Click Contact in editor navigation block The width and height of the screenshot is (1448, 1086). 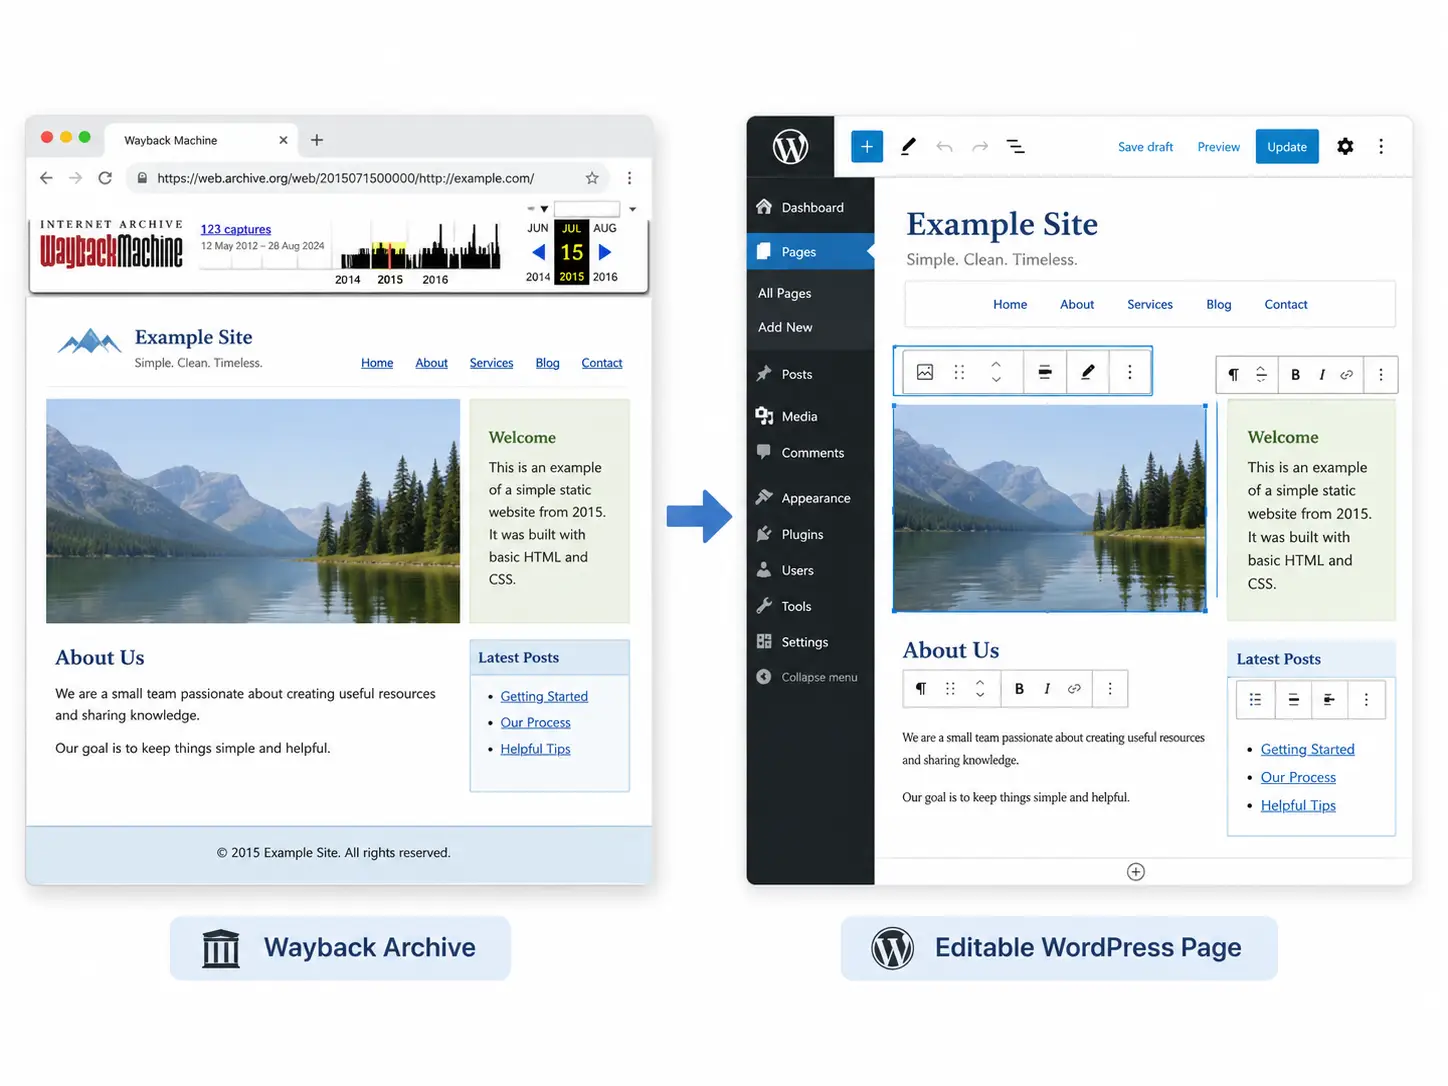tap(1285, 304)
